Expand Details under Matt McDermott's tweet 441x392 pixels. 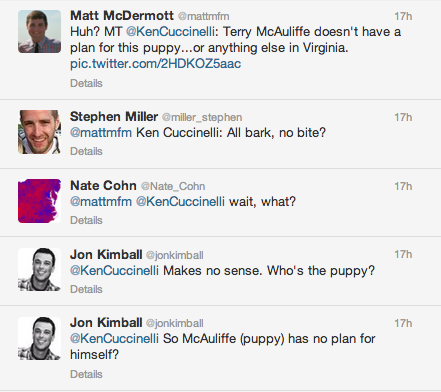click(86, 83)
